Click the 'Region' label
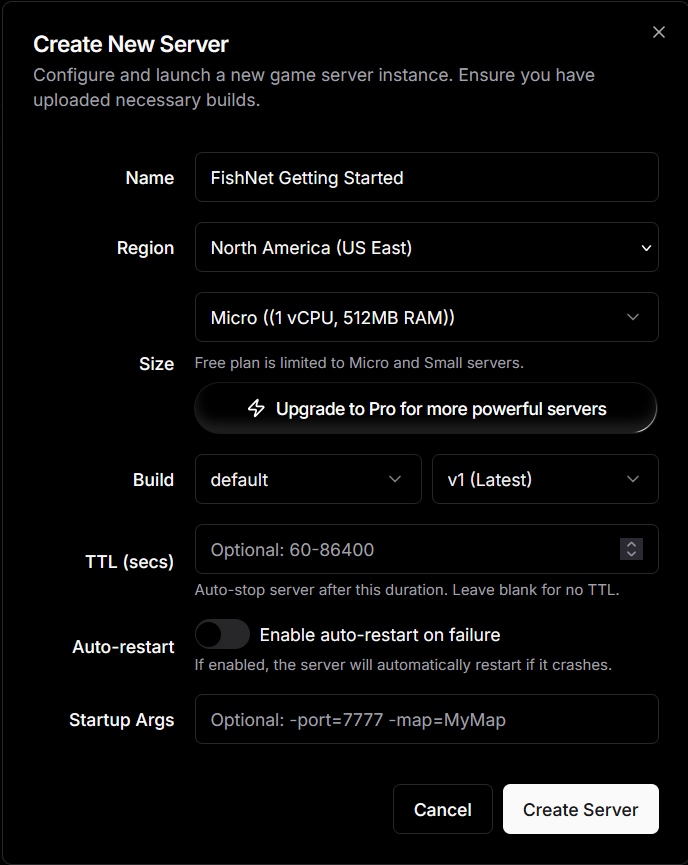The height and width of the screenshot is (865, 688). (145, 248)
